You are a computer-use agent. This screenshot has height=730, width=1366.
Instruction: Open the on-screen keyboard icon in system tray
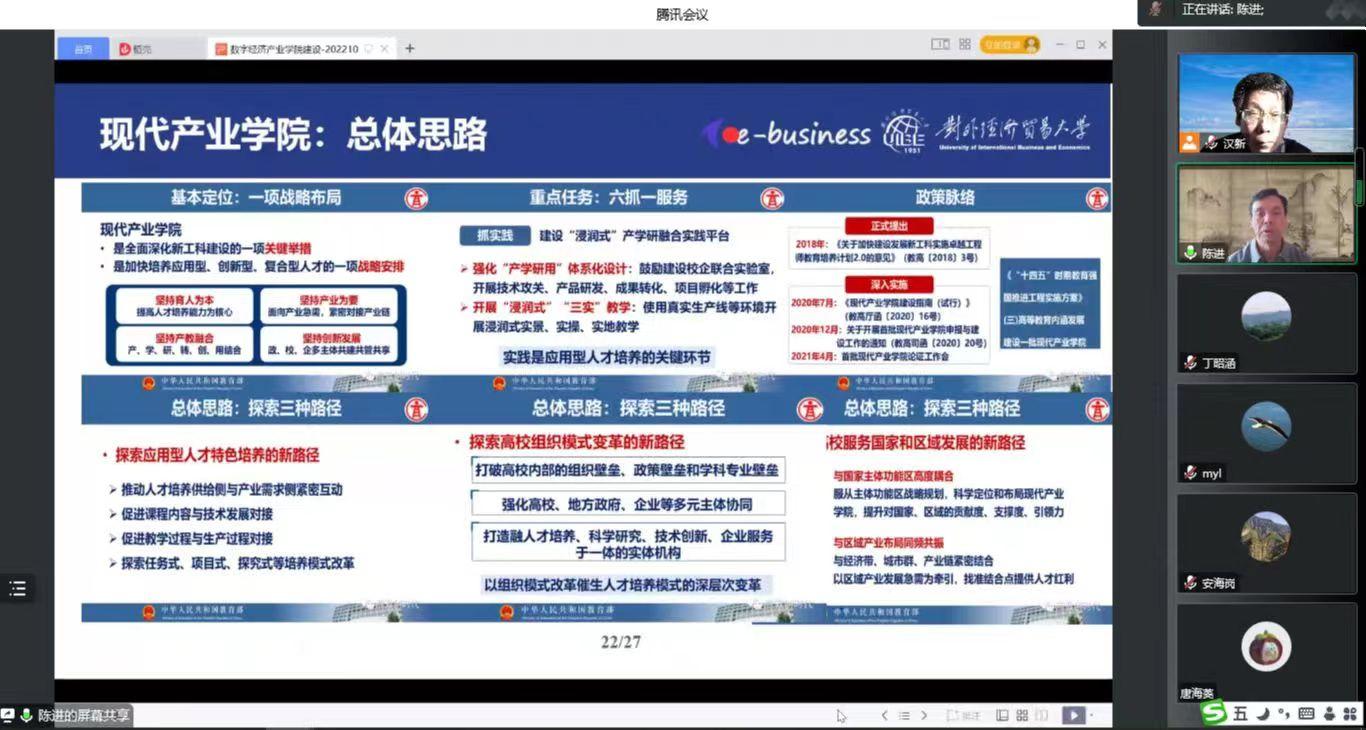click(1305, 714)
